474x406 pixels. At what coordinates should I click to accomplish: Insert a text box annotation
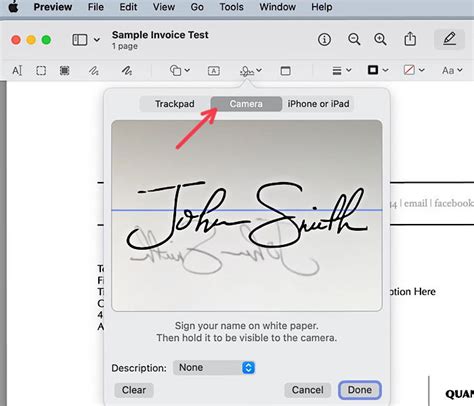[214, 71]
